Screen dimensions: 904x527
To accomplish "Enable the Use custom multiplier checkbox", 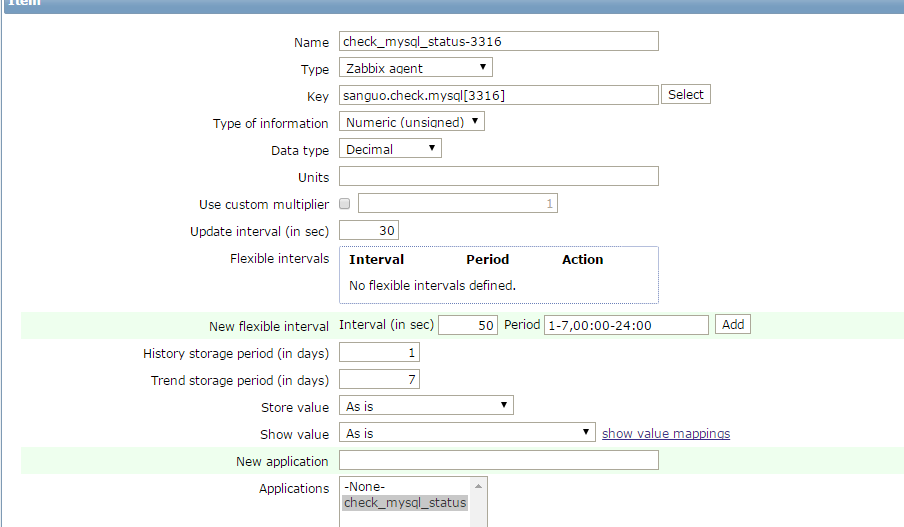I will (x=345, y=204).
